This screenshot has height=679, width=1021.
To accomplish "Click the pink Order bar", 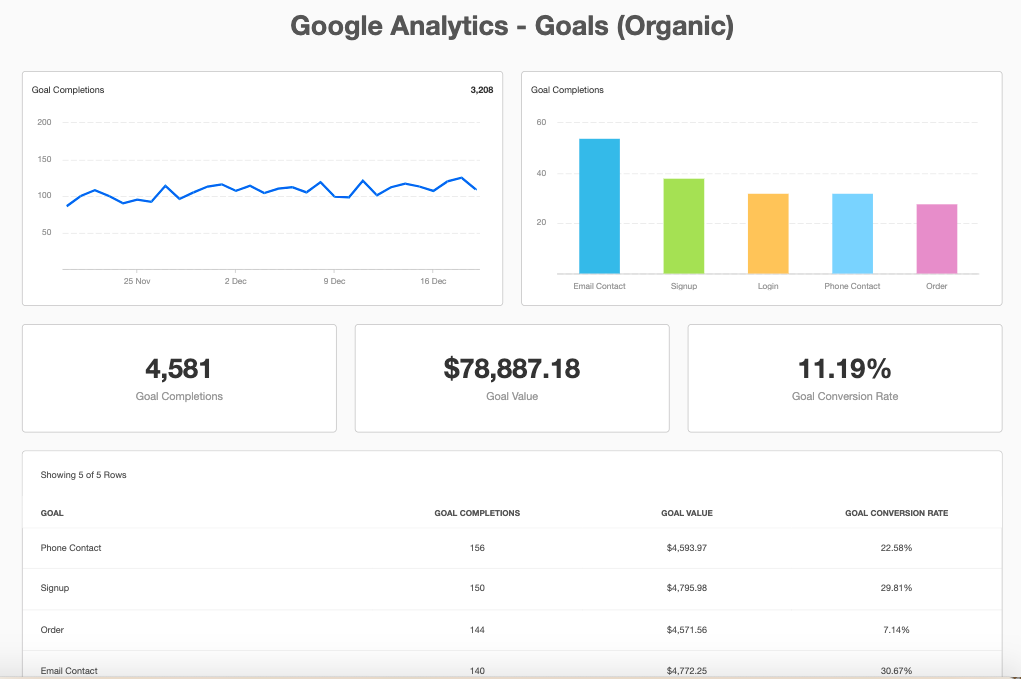I will click(x=936, y=239).
